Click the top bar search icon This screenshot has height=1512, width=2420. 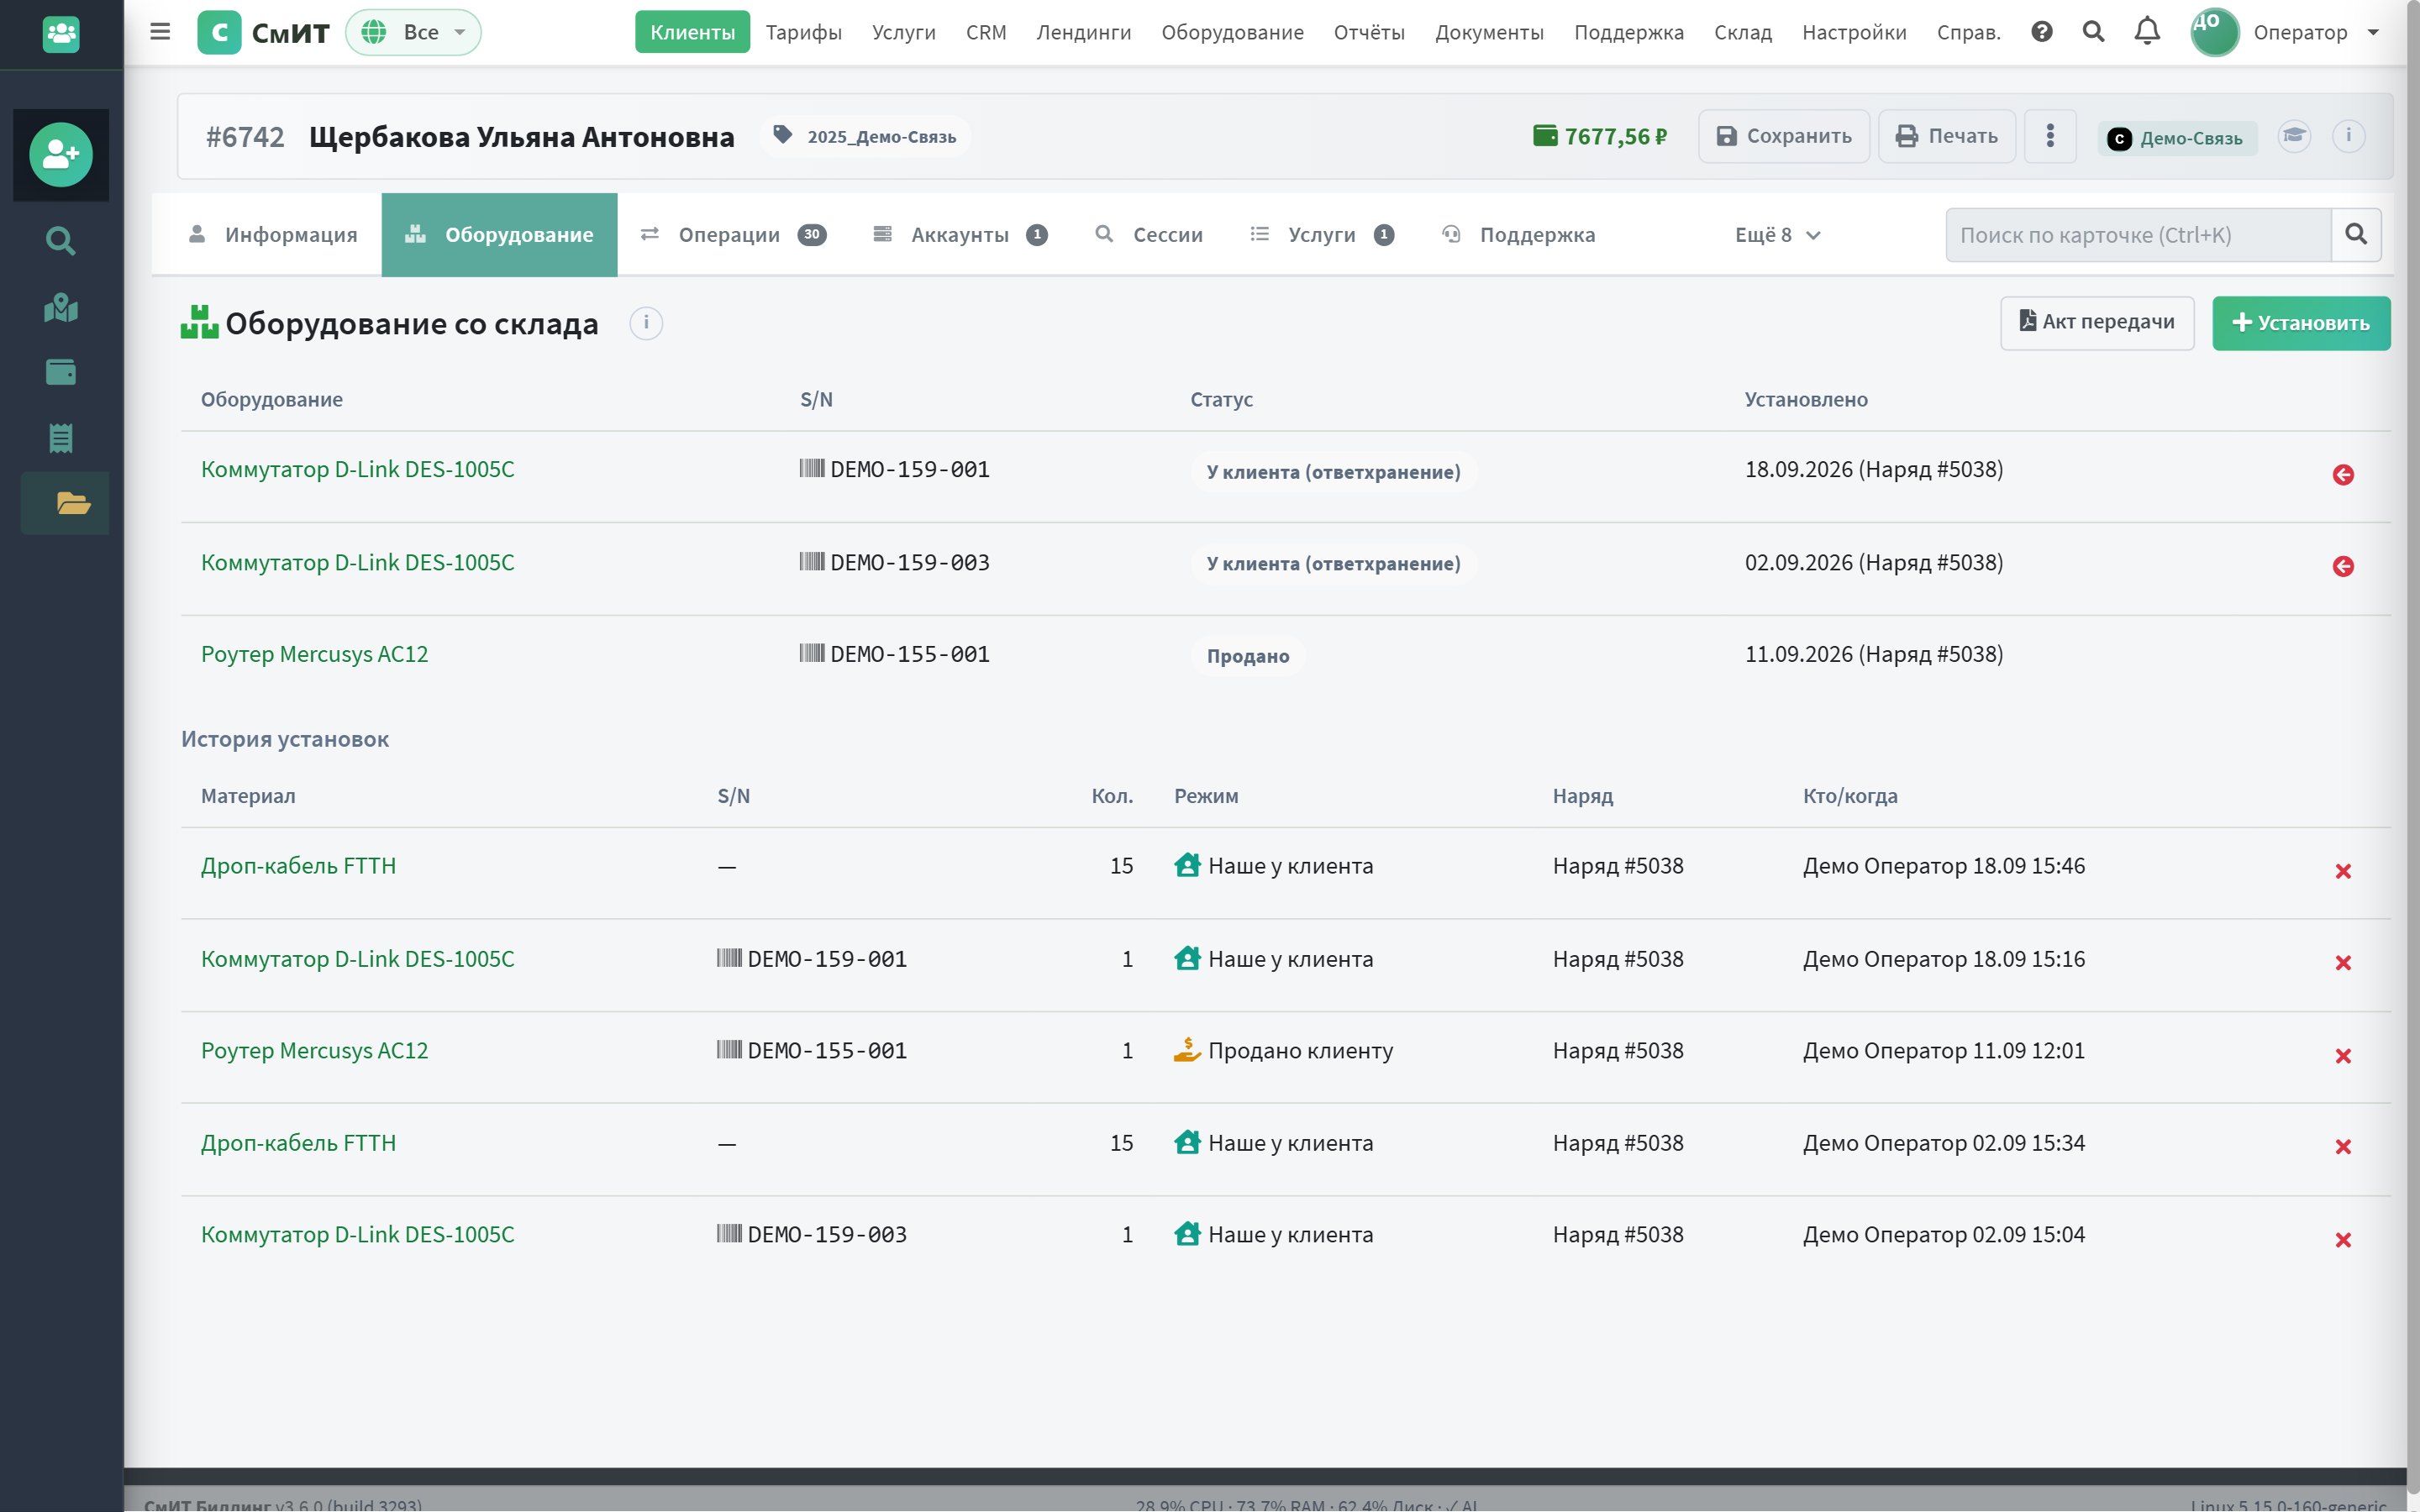[x=2093, y=32]
